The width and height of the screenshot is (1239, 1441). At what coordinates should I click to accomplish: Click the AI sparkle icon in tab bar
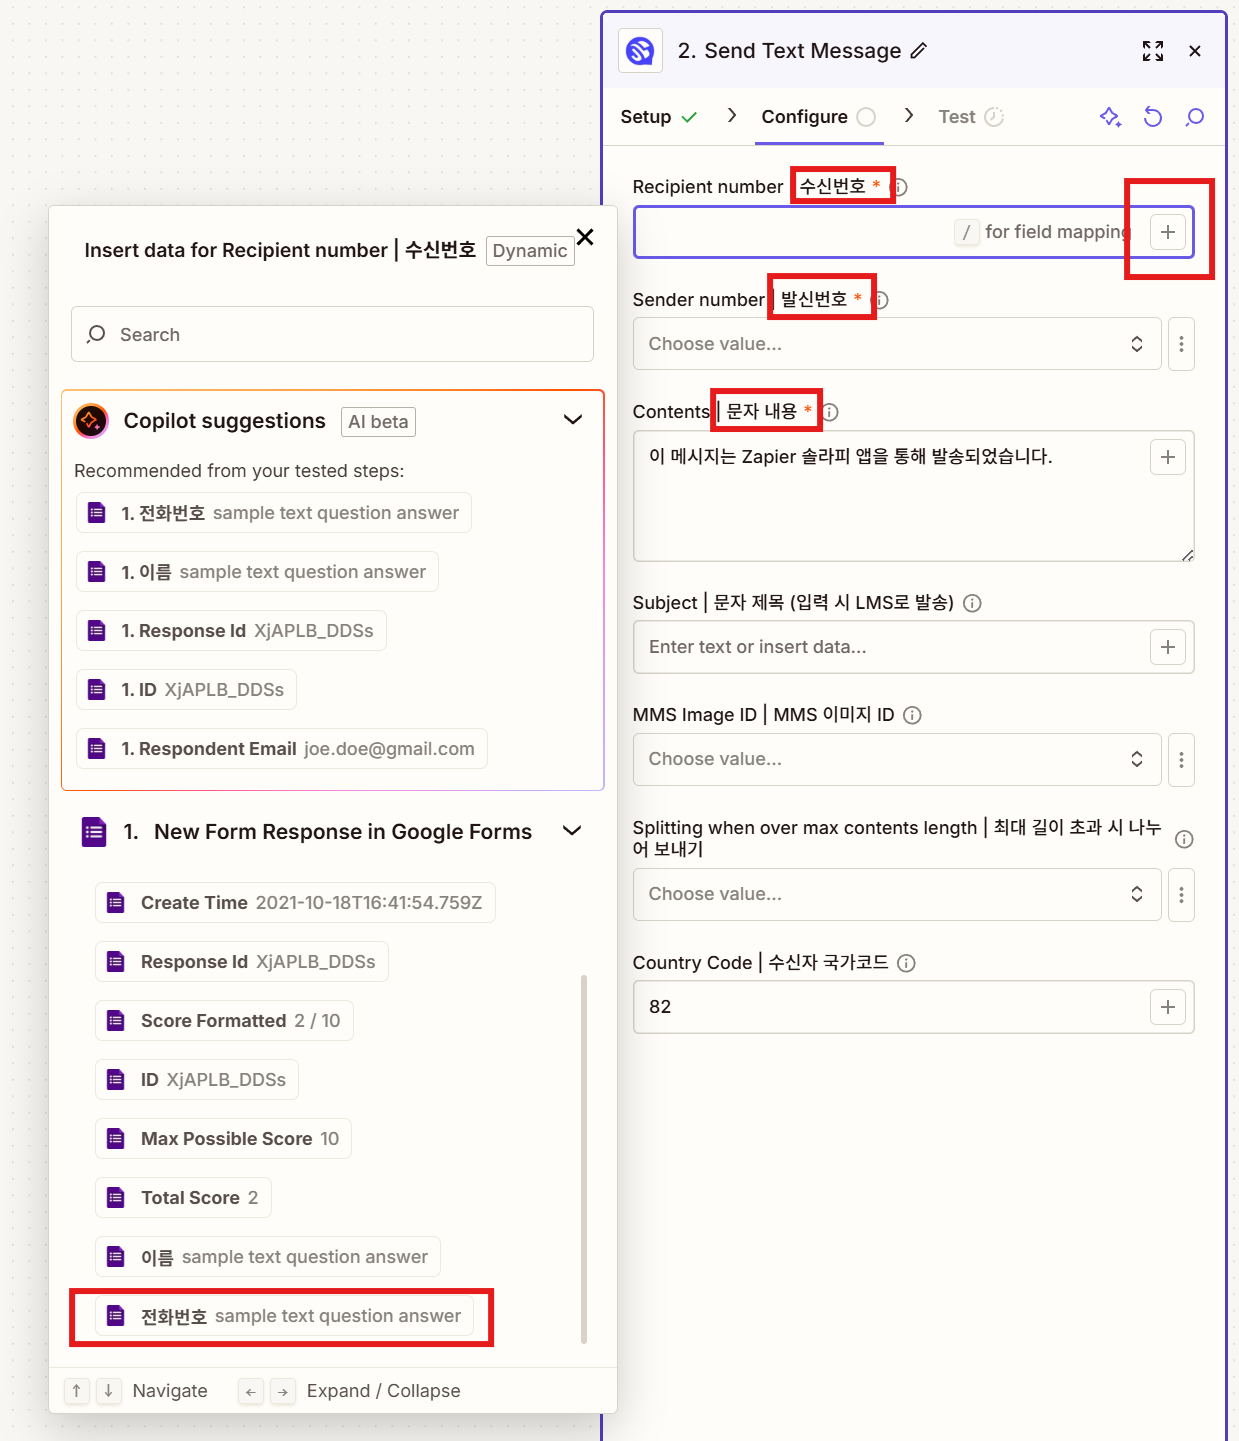click(1110, 117)
